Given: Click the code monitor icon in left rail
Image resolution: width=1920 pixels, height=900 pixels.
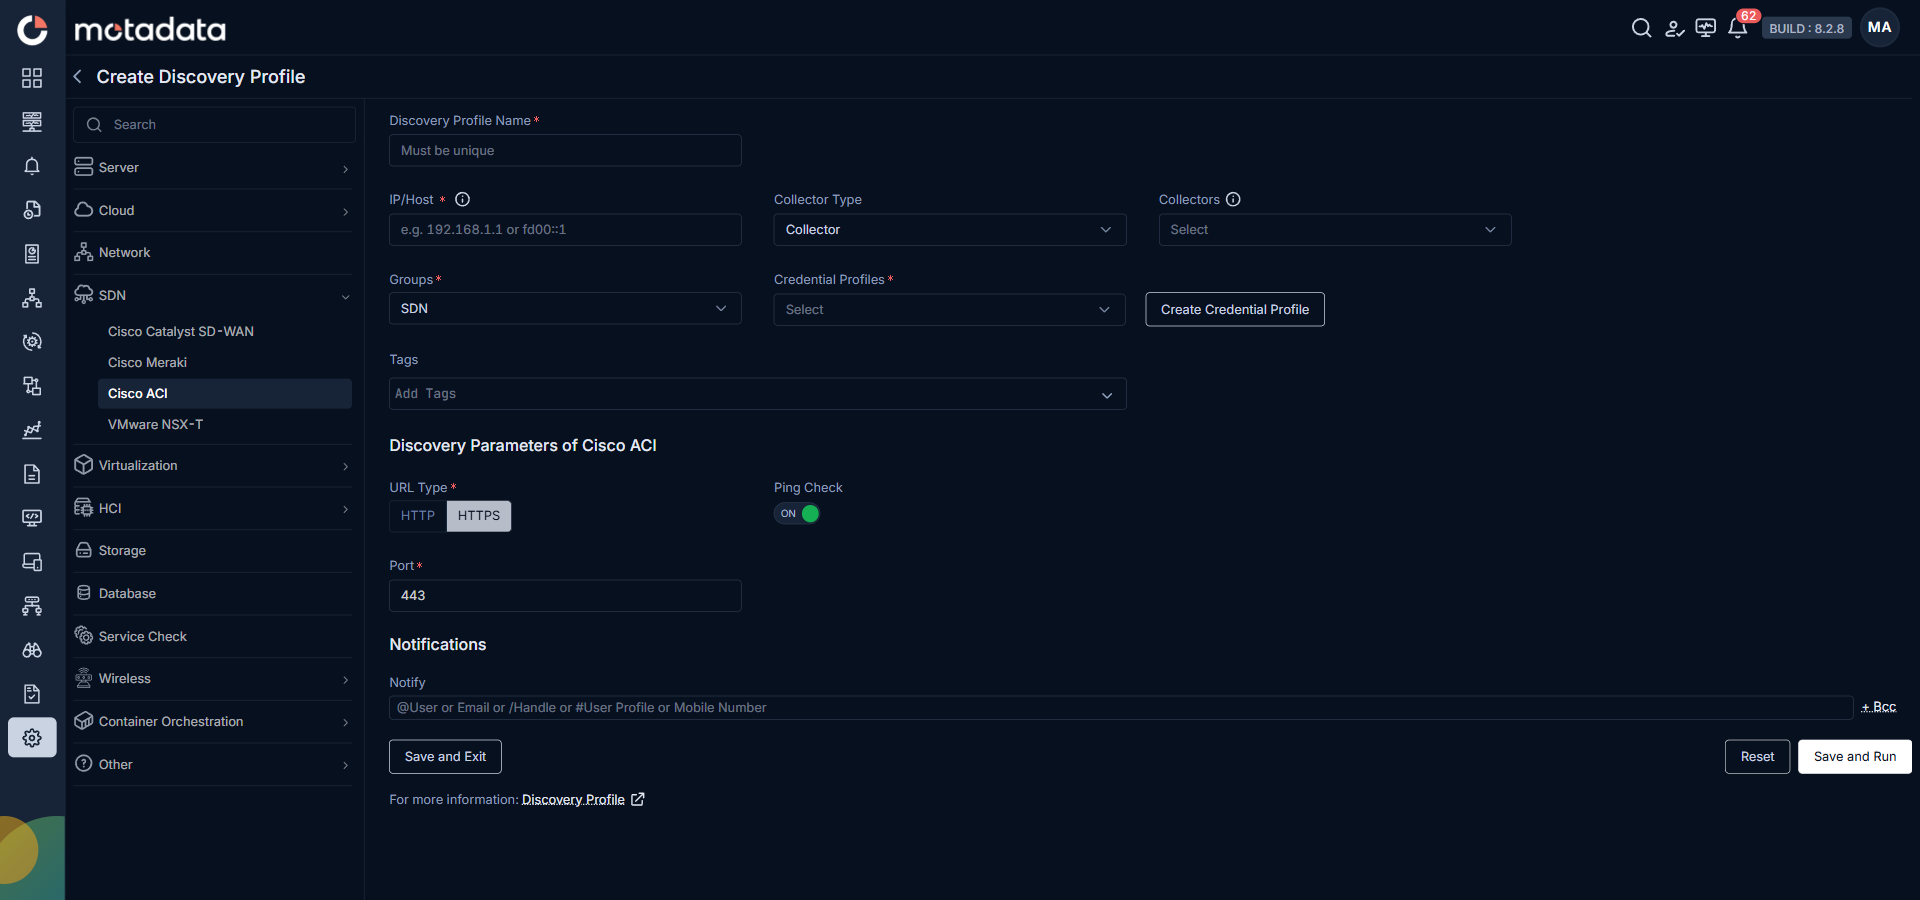Looking at the screenshot, I should [x=32, y=518].
